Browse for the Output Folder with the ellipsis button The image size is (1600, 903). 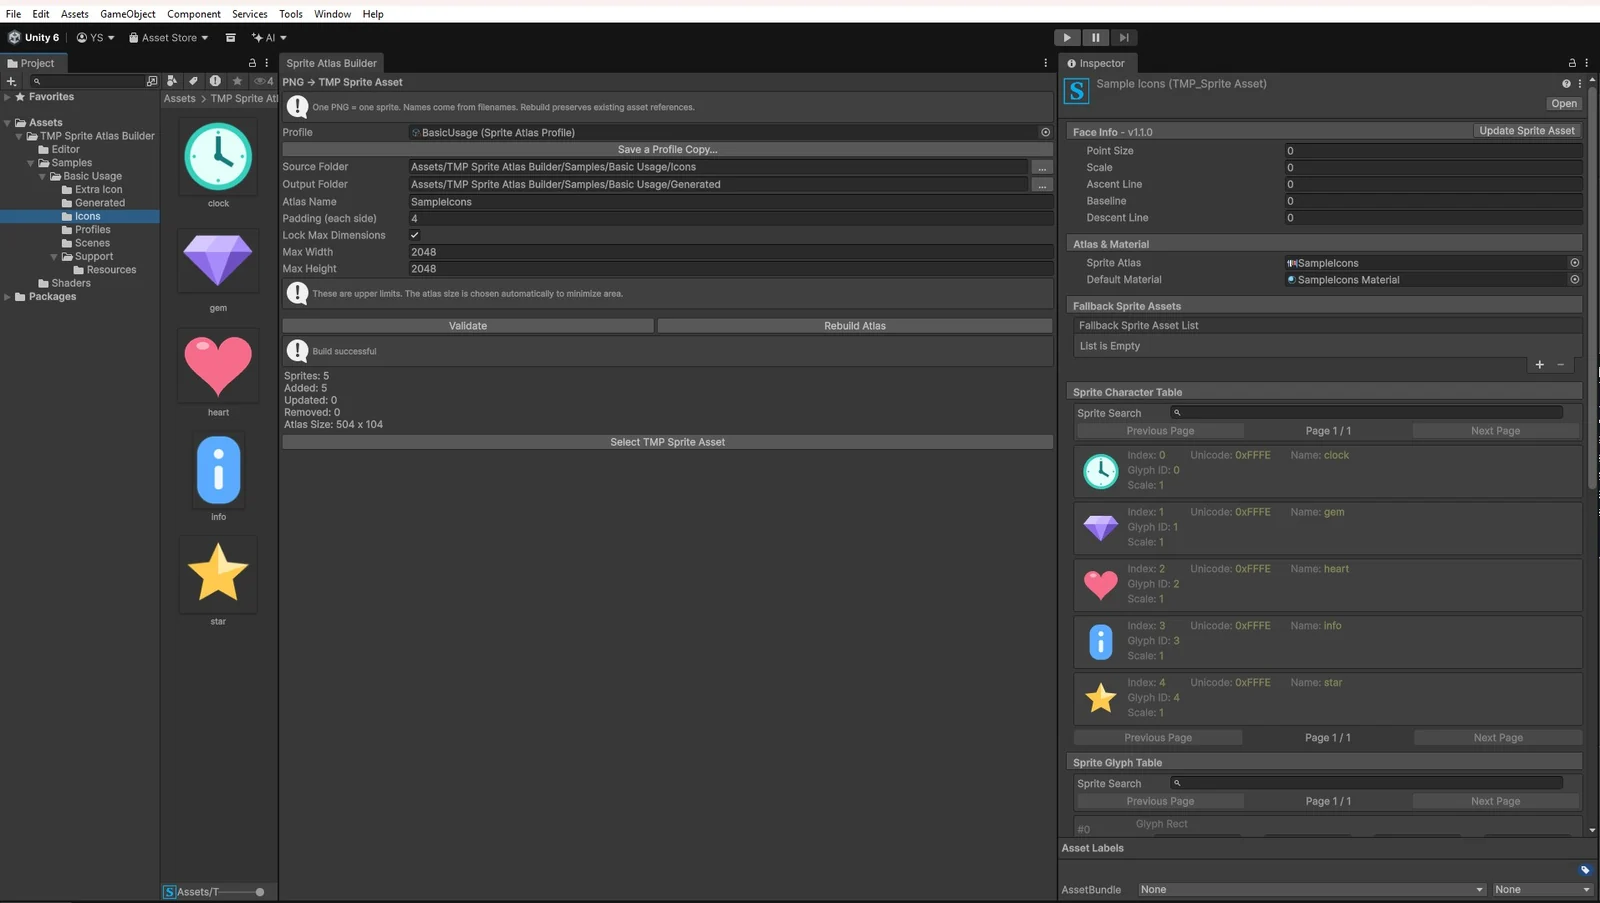pos(1042,184)
